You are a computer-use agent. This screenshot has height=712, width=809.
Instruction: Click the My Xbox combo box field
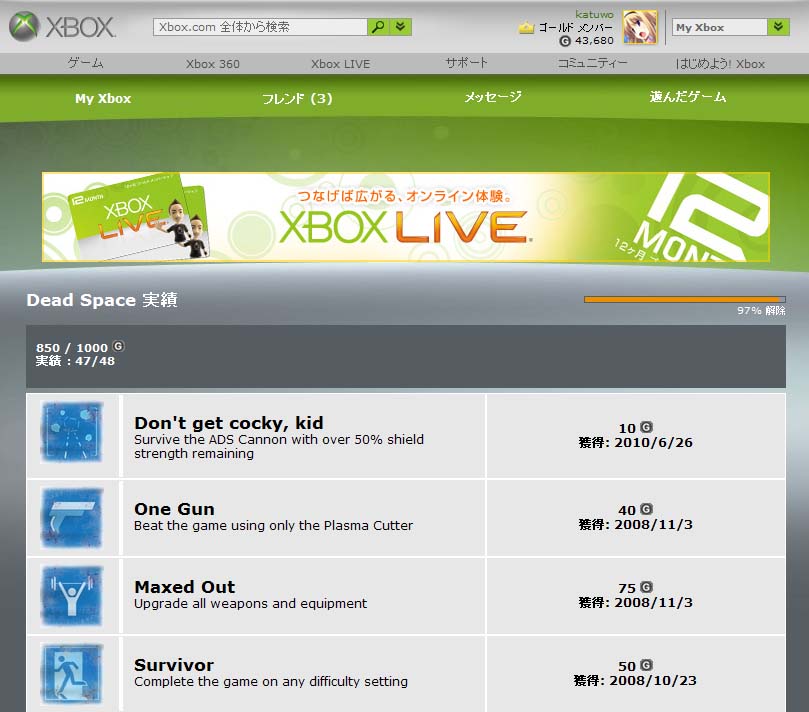point(720,27)
